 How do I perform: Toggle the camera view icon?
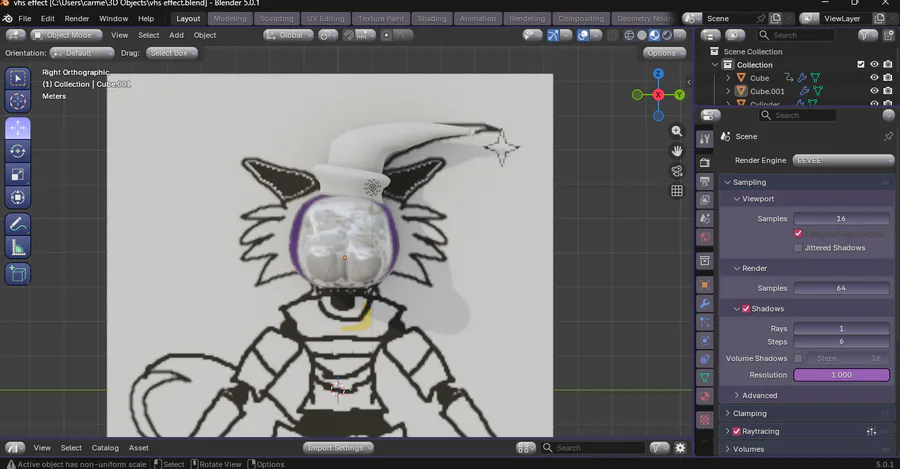pos(677,171)
